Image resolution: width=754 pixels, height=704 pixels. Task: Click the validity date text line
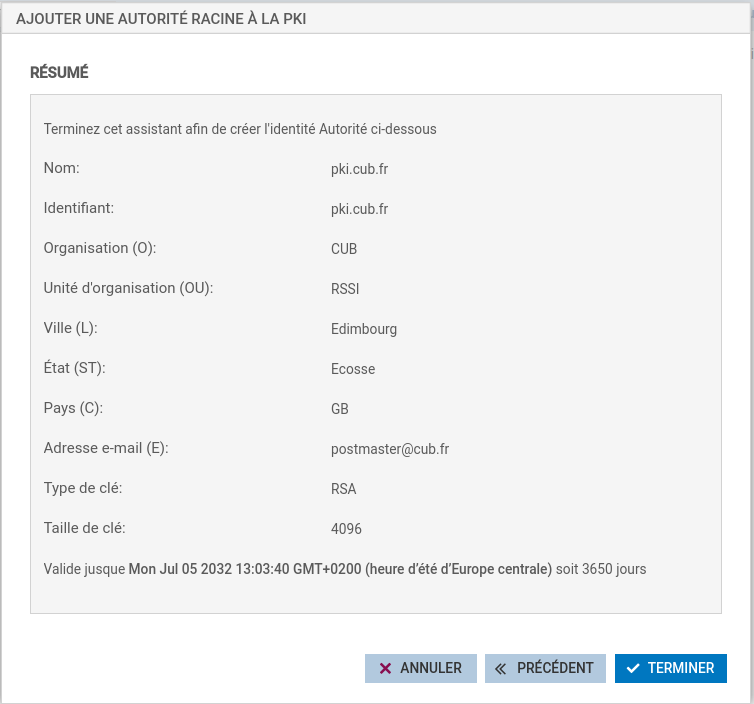[345, 569]
